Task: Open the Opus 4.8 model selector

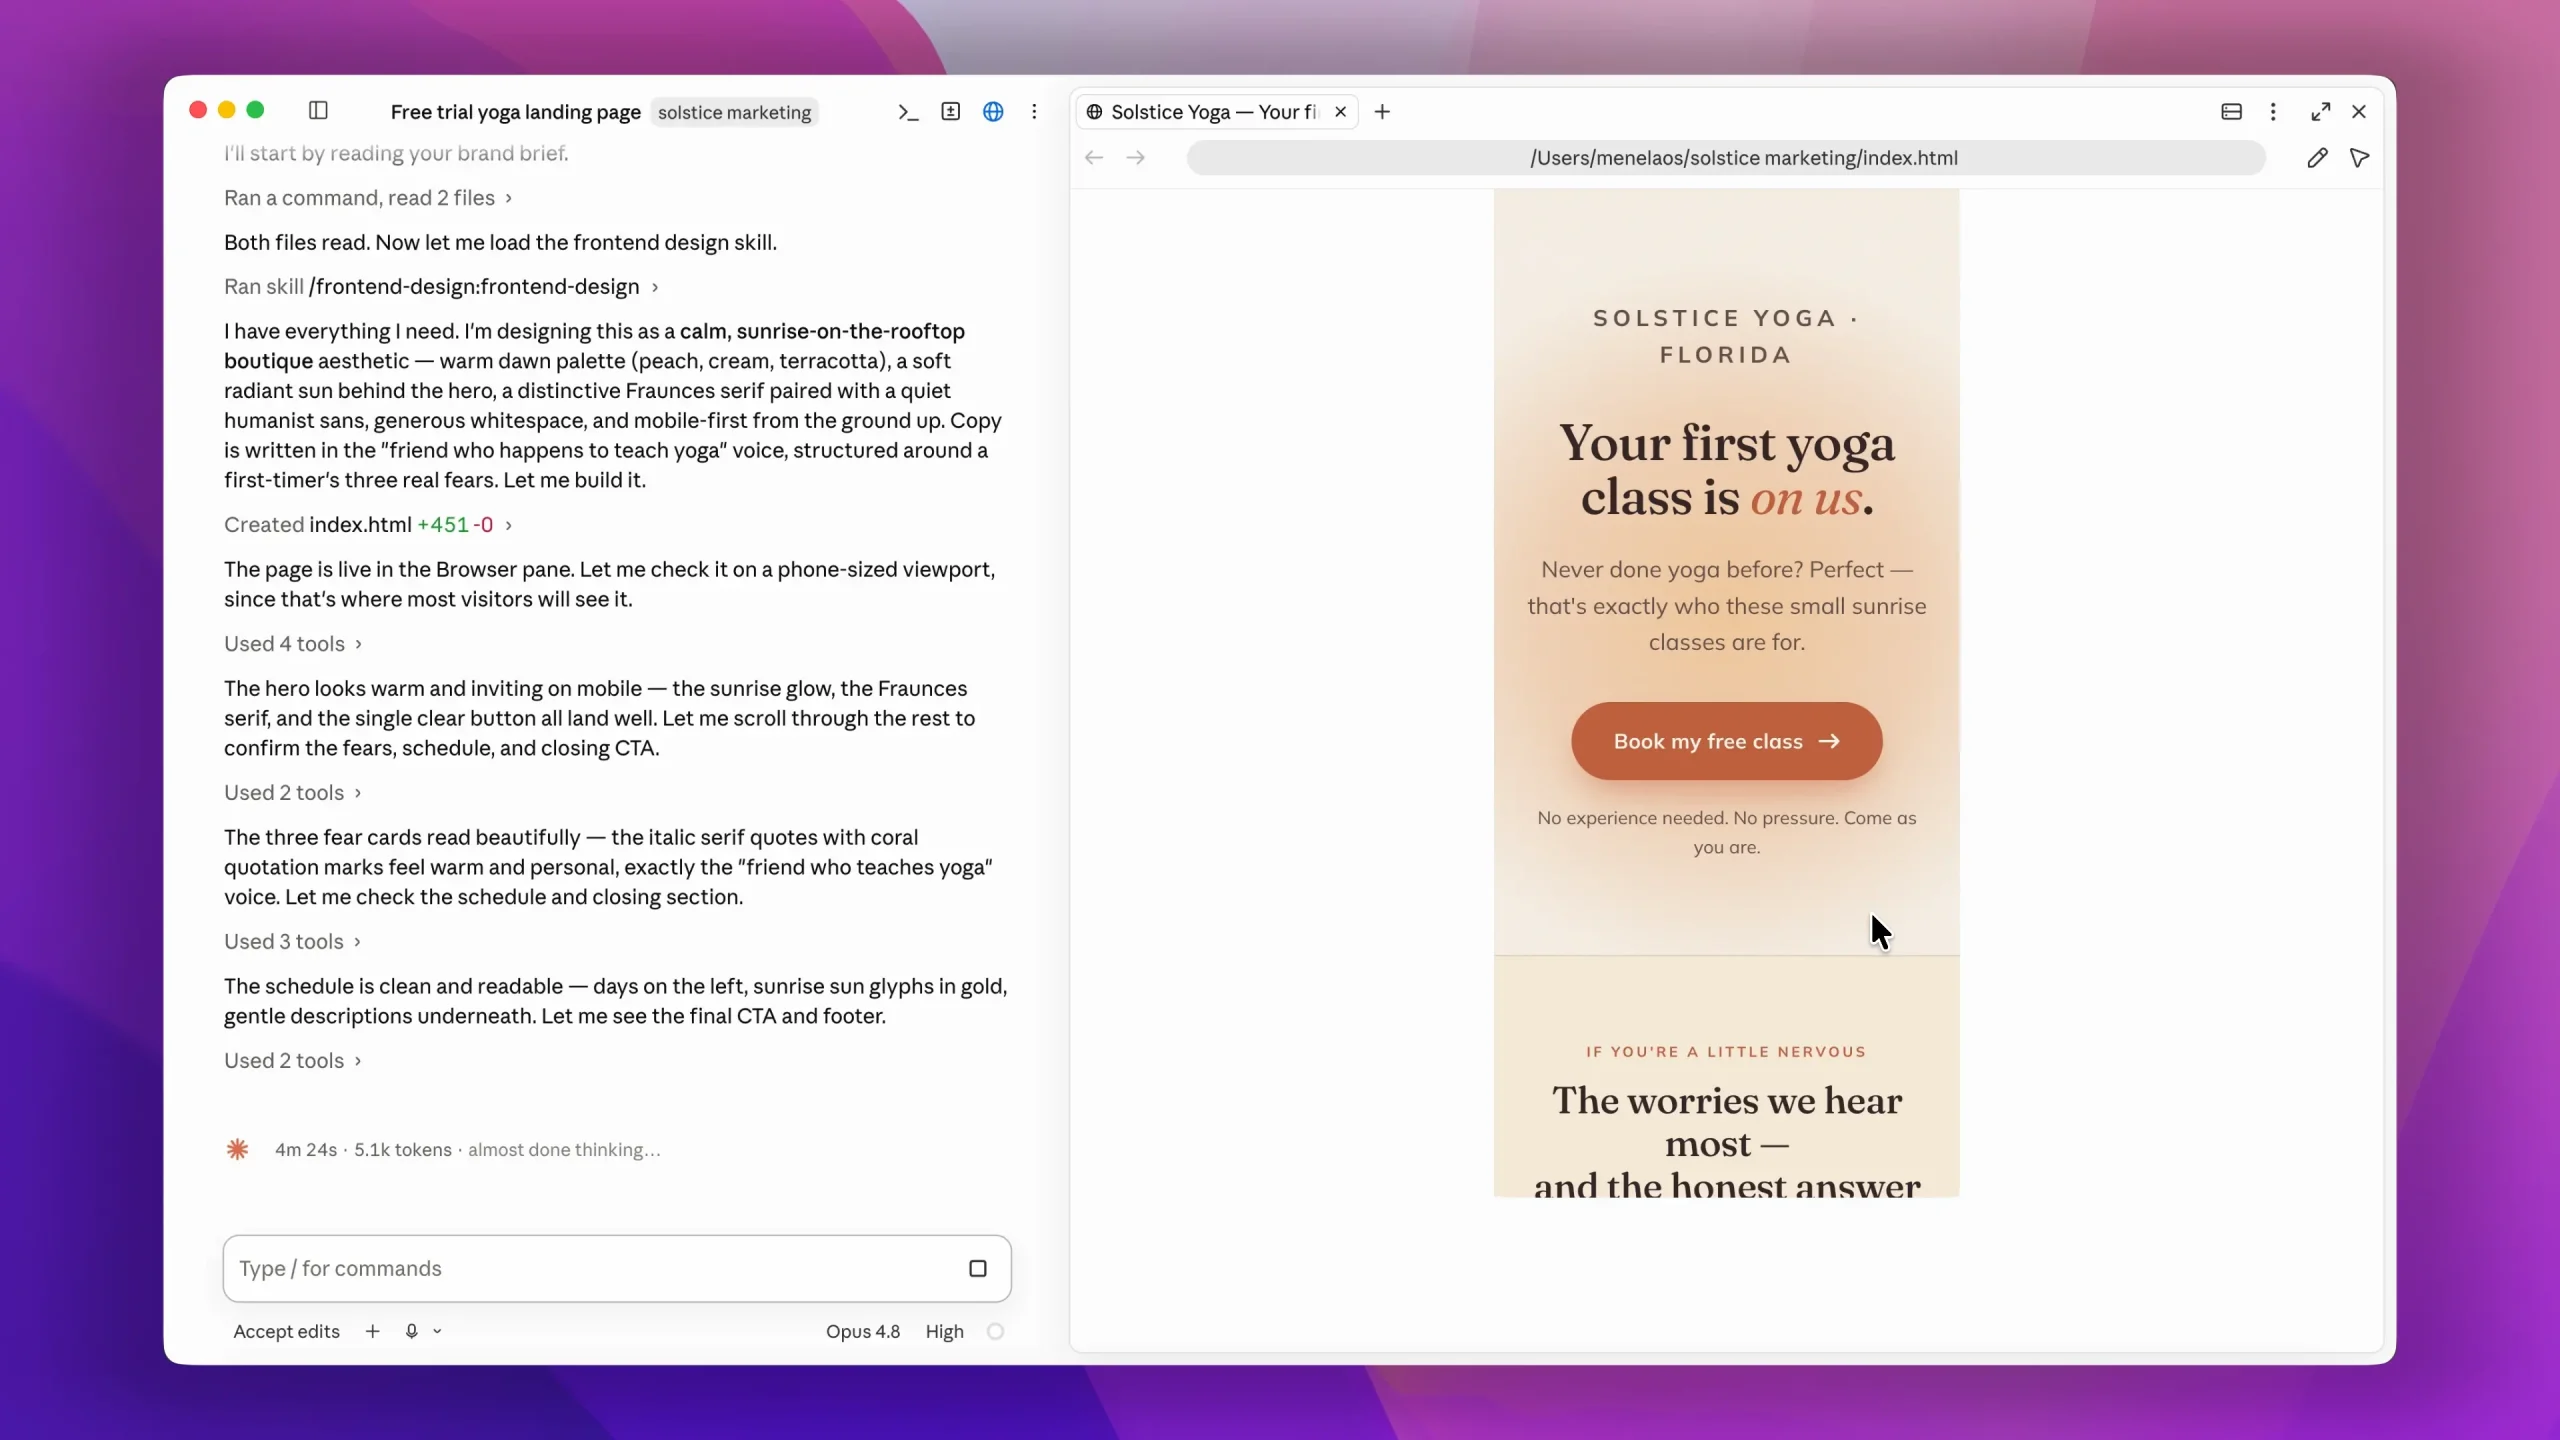Action: click(x=862, y=1331)
